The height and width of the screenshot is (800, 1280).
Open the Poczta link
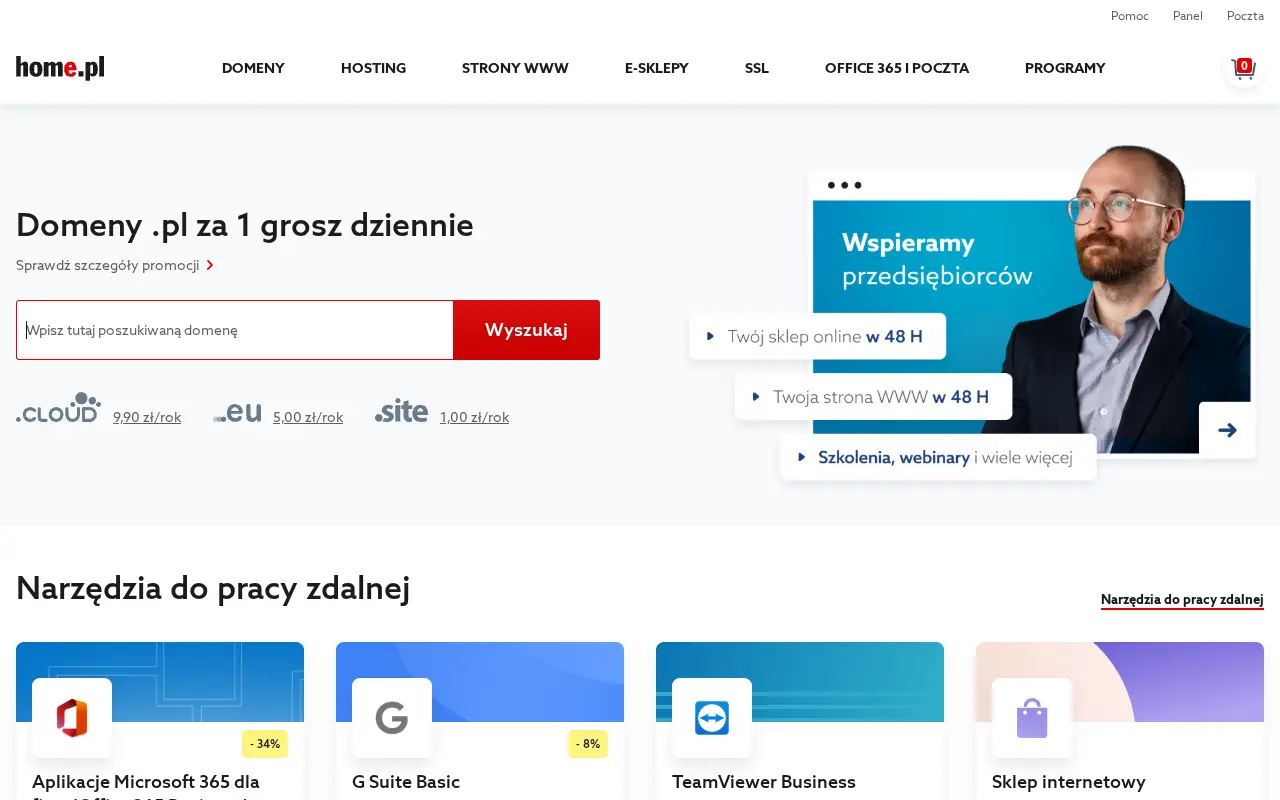(x=1246, y=16)
